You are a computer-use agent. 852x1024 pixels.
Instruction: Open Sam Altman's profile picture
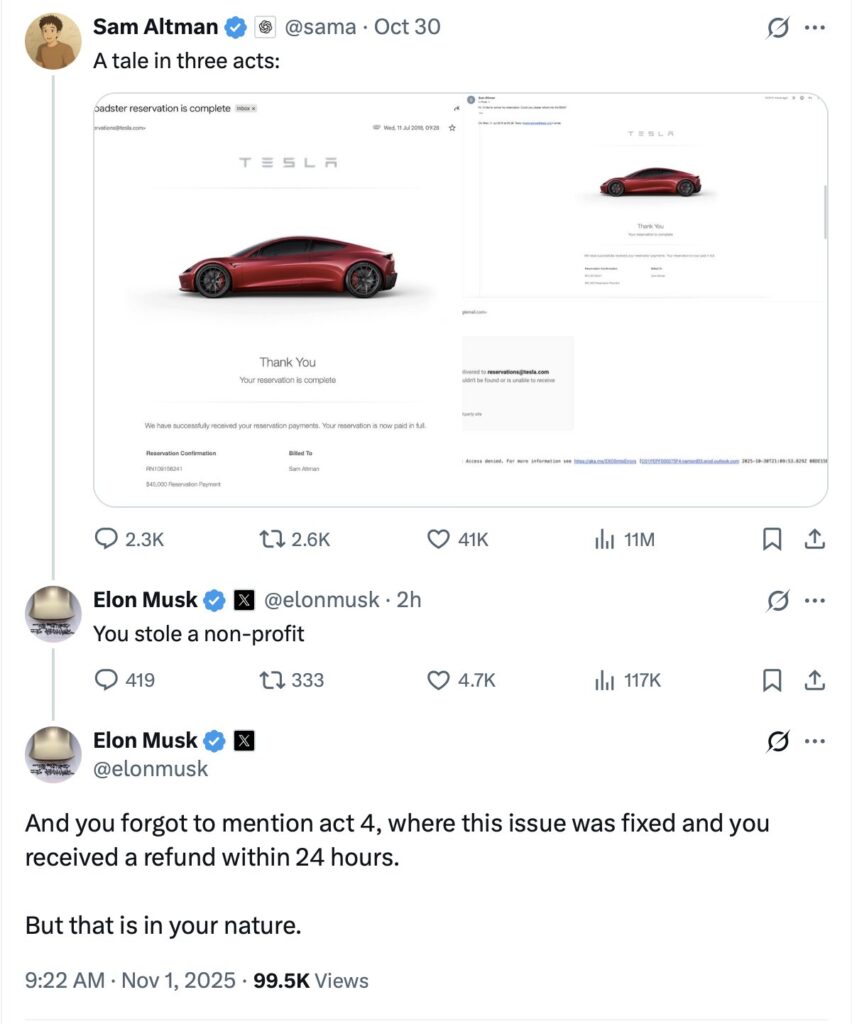pos(52,41)
